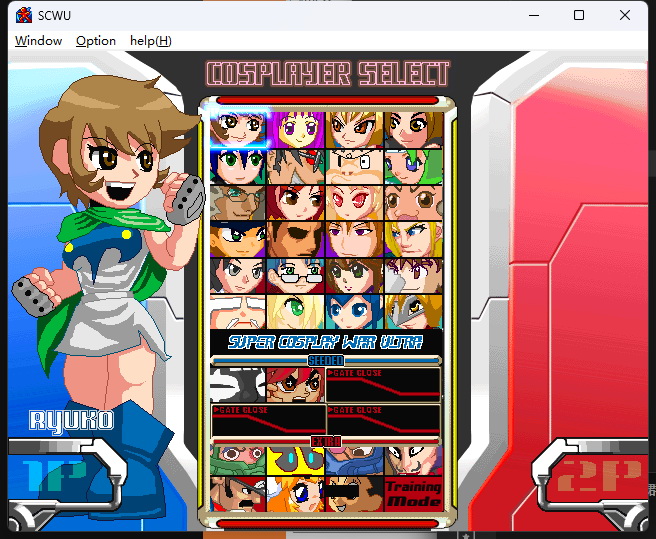
Task: Pick the censored-eyes character in extra row
Action: click(x=354, y=494)
